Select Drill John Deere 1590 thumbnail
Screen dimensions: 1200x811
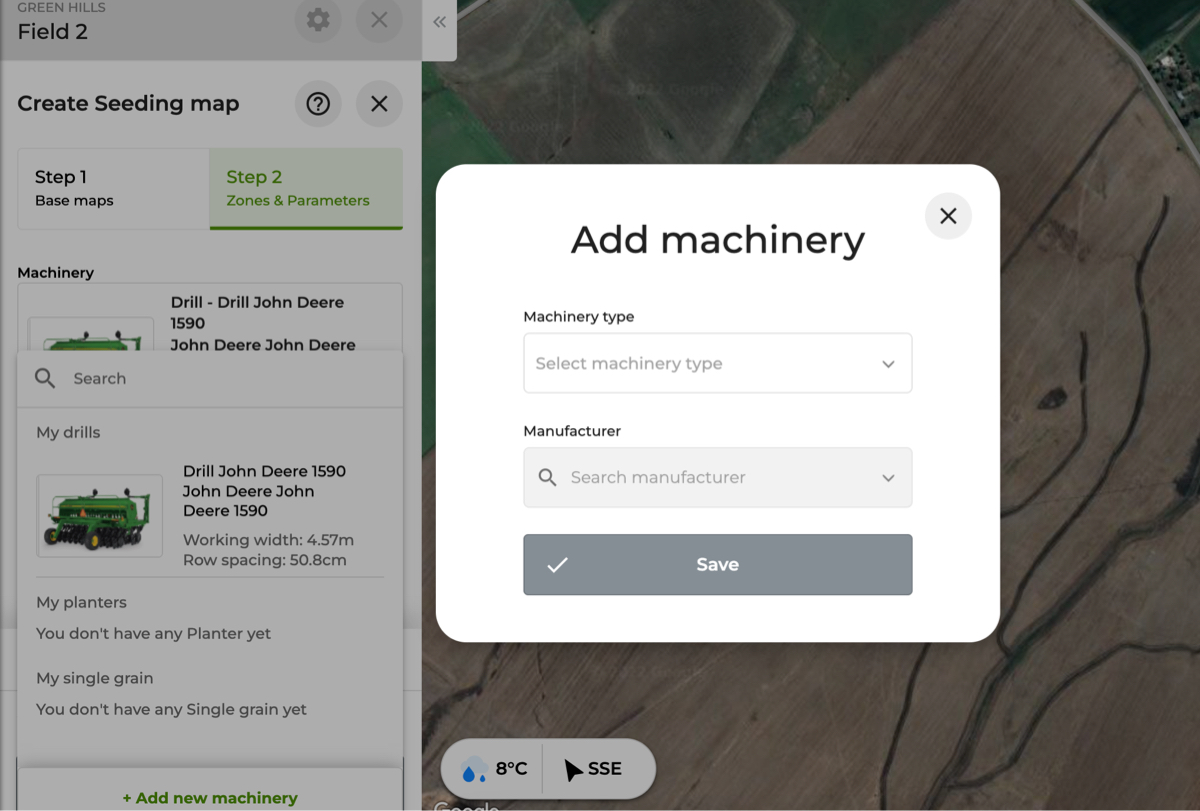tap(99, 516)
